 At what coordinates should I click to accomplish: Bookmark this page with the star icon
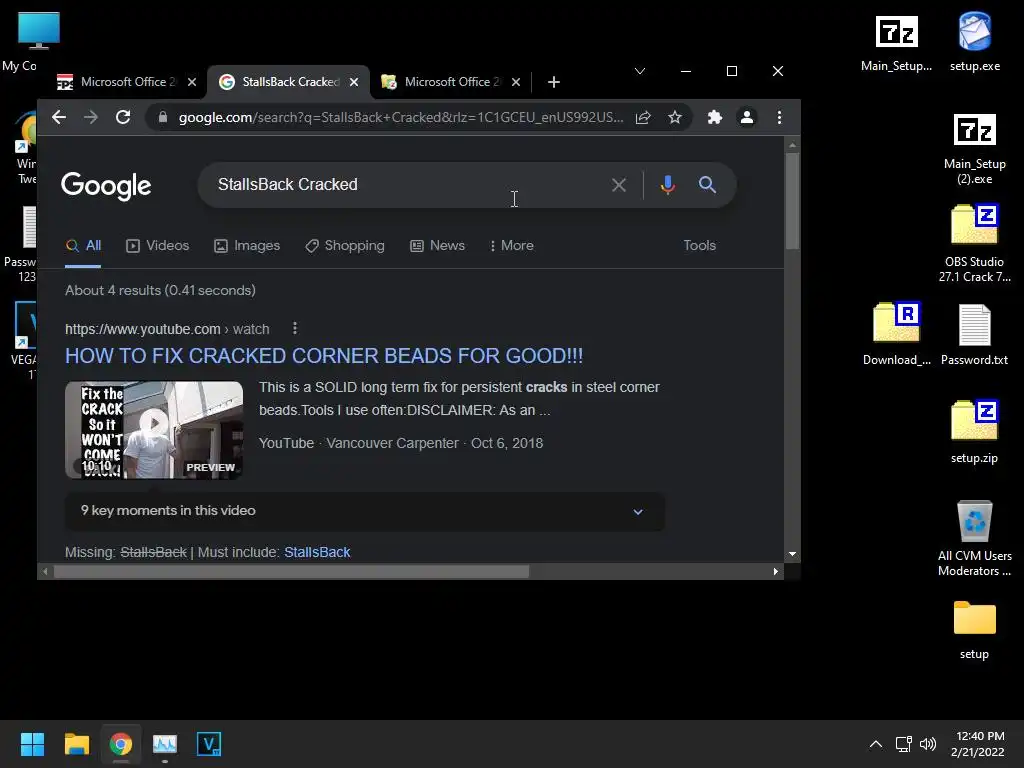675,118
